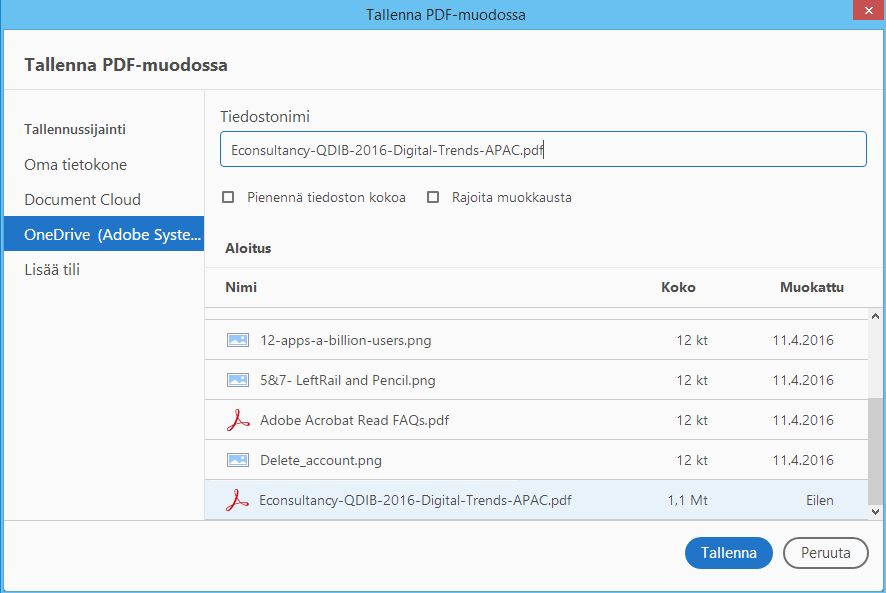Sort files by the Koko column header
Screen dimensions: 886x593
(678, 287)
